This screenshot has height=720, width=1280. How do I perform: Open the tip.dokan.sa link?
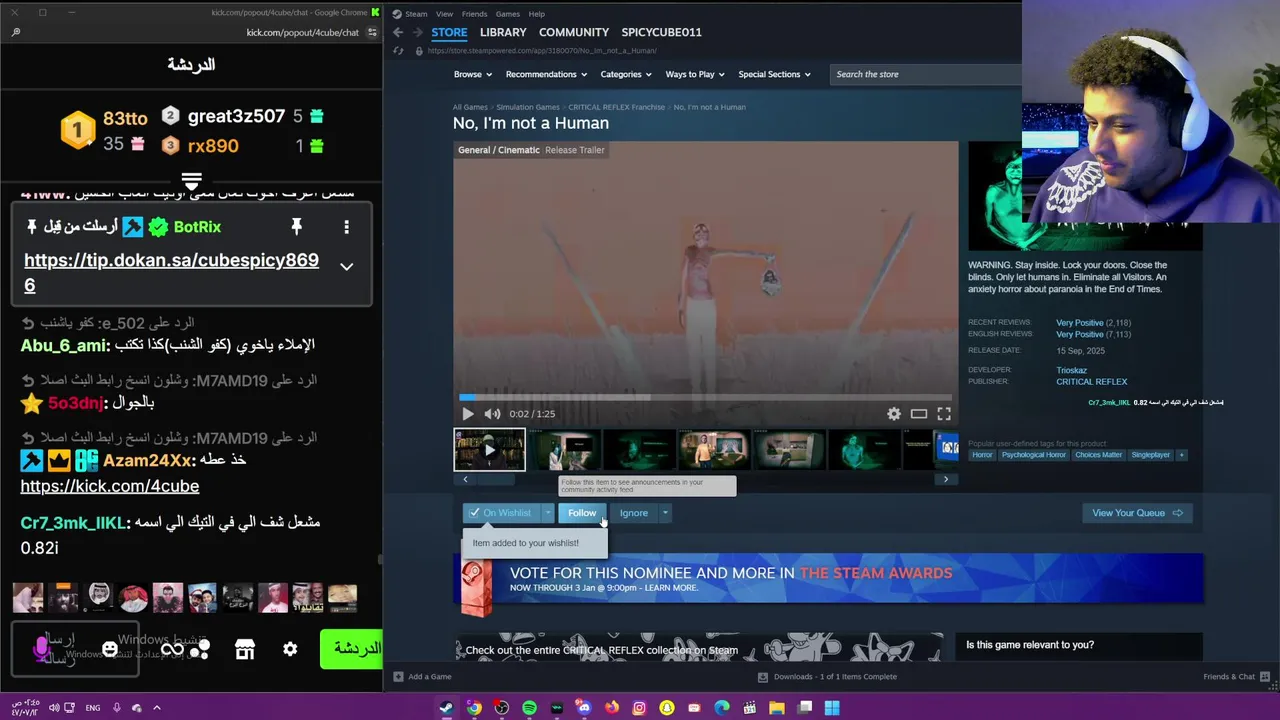[171, 272]
